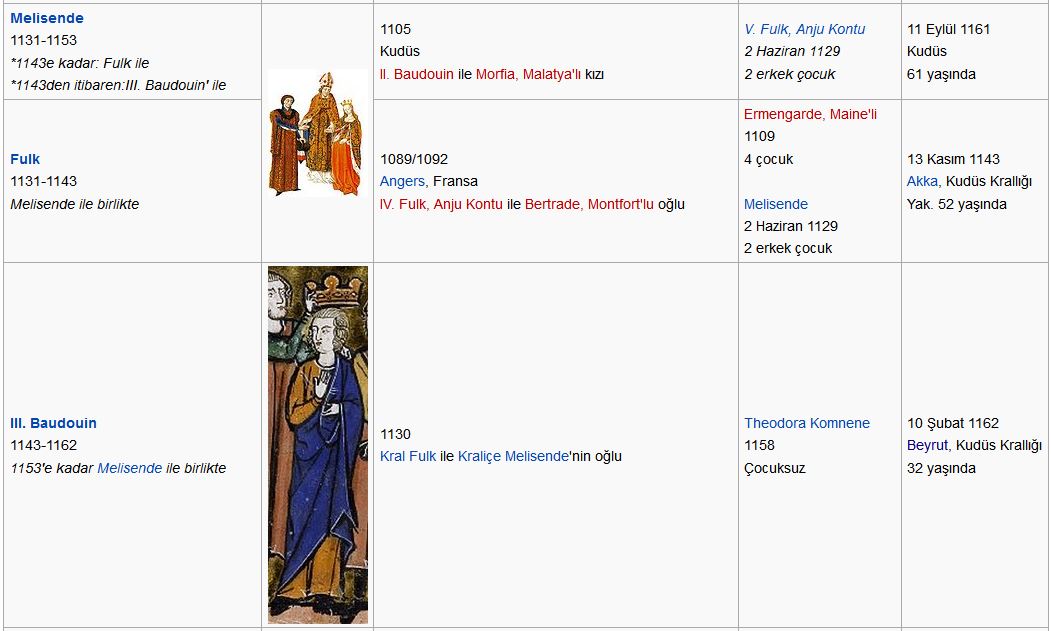Click the red II. Baudouin link
The height and width of the screenshot is (631, 1051).
coord(416,74)
